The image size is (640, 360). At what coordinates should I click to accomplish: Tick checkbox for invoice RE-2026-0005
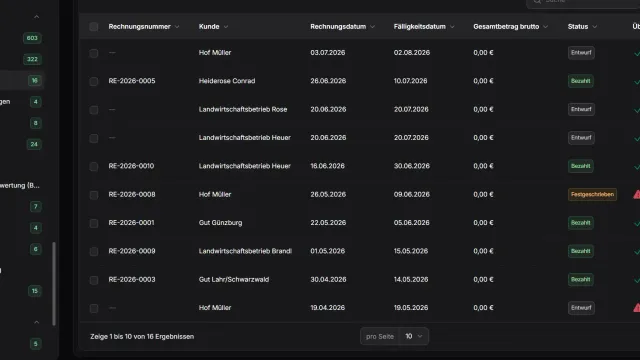click(93, 81)
